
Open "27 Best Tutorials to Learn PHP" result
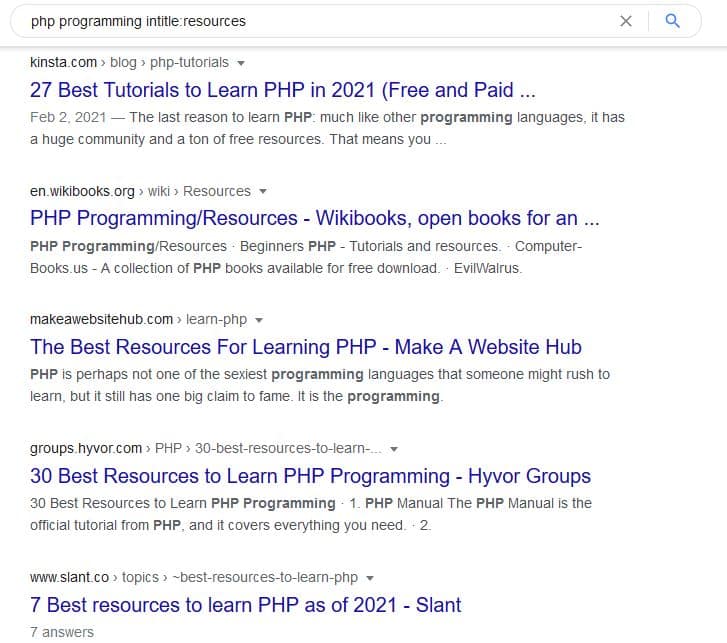(x=283, y=90)
